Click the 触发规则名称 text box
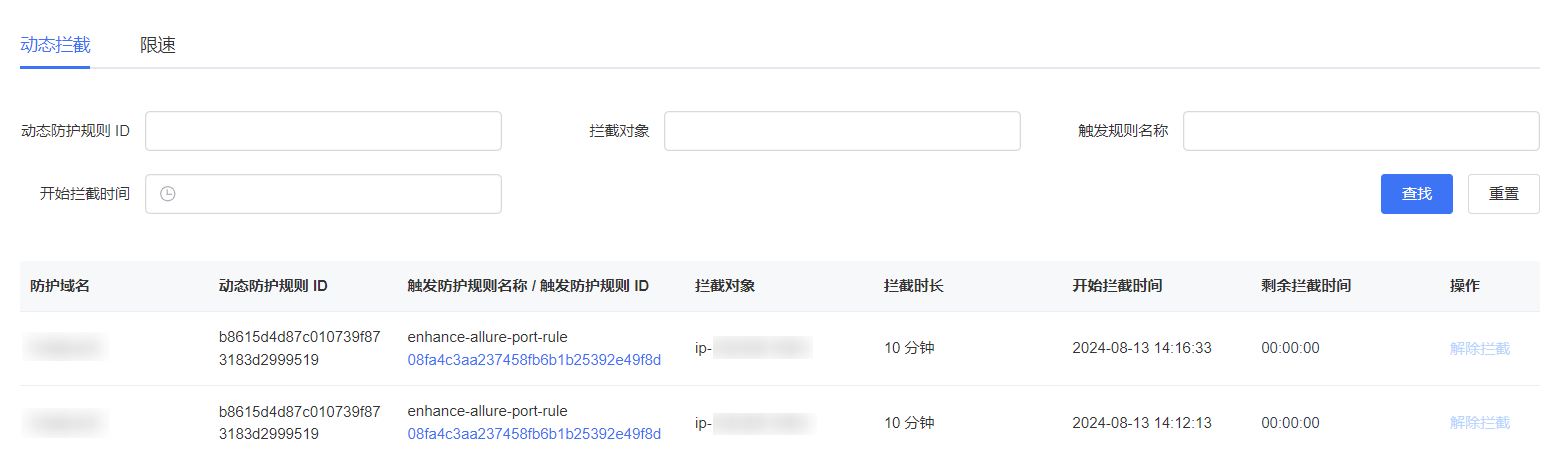This screenshot has height=460, width=1562. (1360, 131)
